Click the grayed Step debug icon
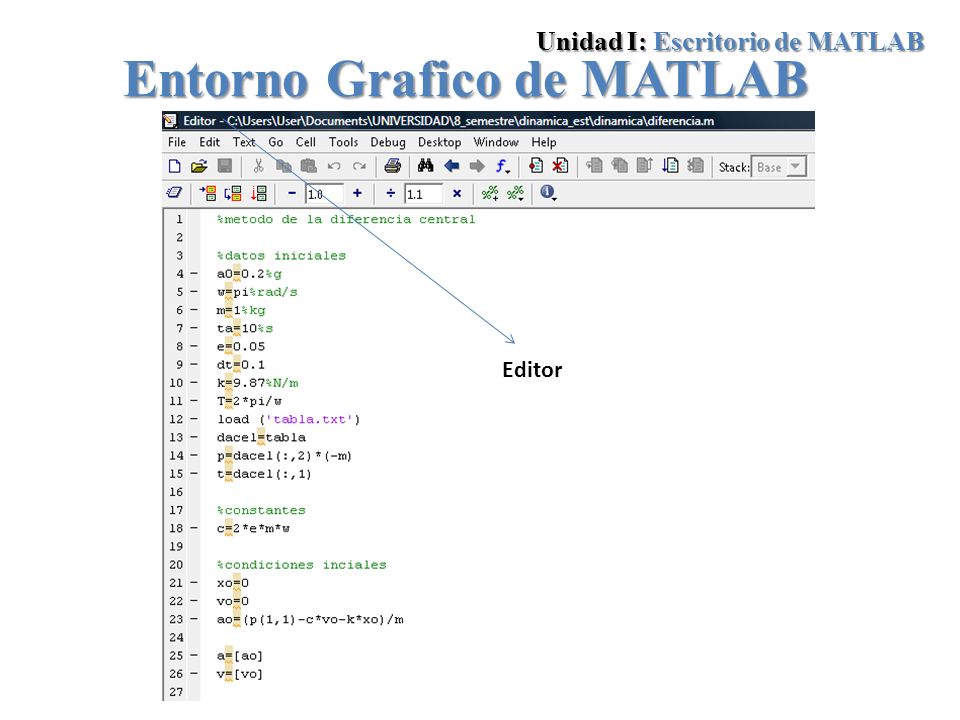 [x=594, y=166]
